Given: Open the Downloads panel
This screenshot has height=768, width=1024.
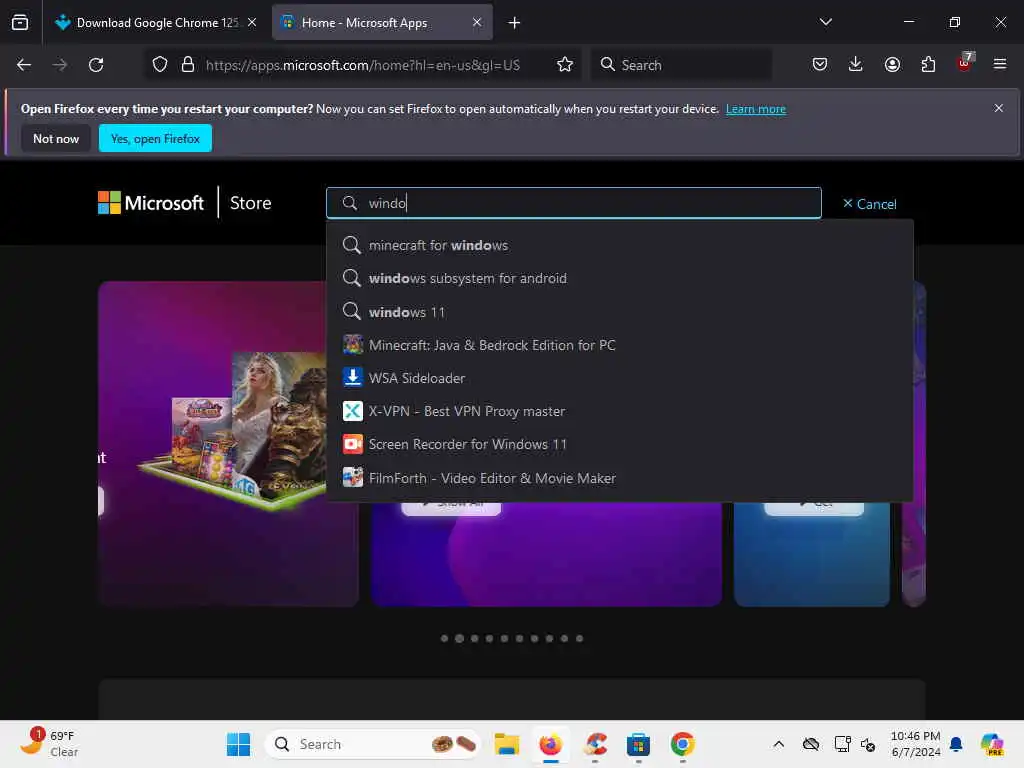Looking at the screenshot, I should [x=856, y=64].
